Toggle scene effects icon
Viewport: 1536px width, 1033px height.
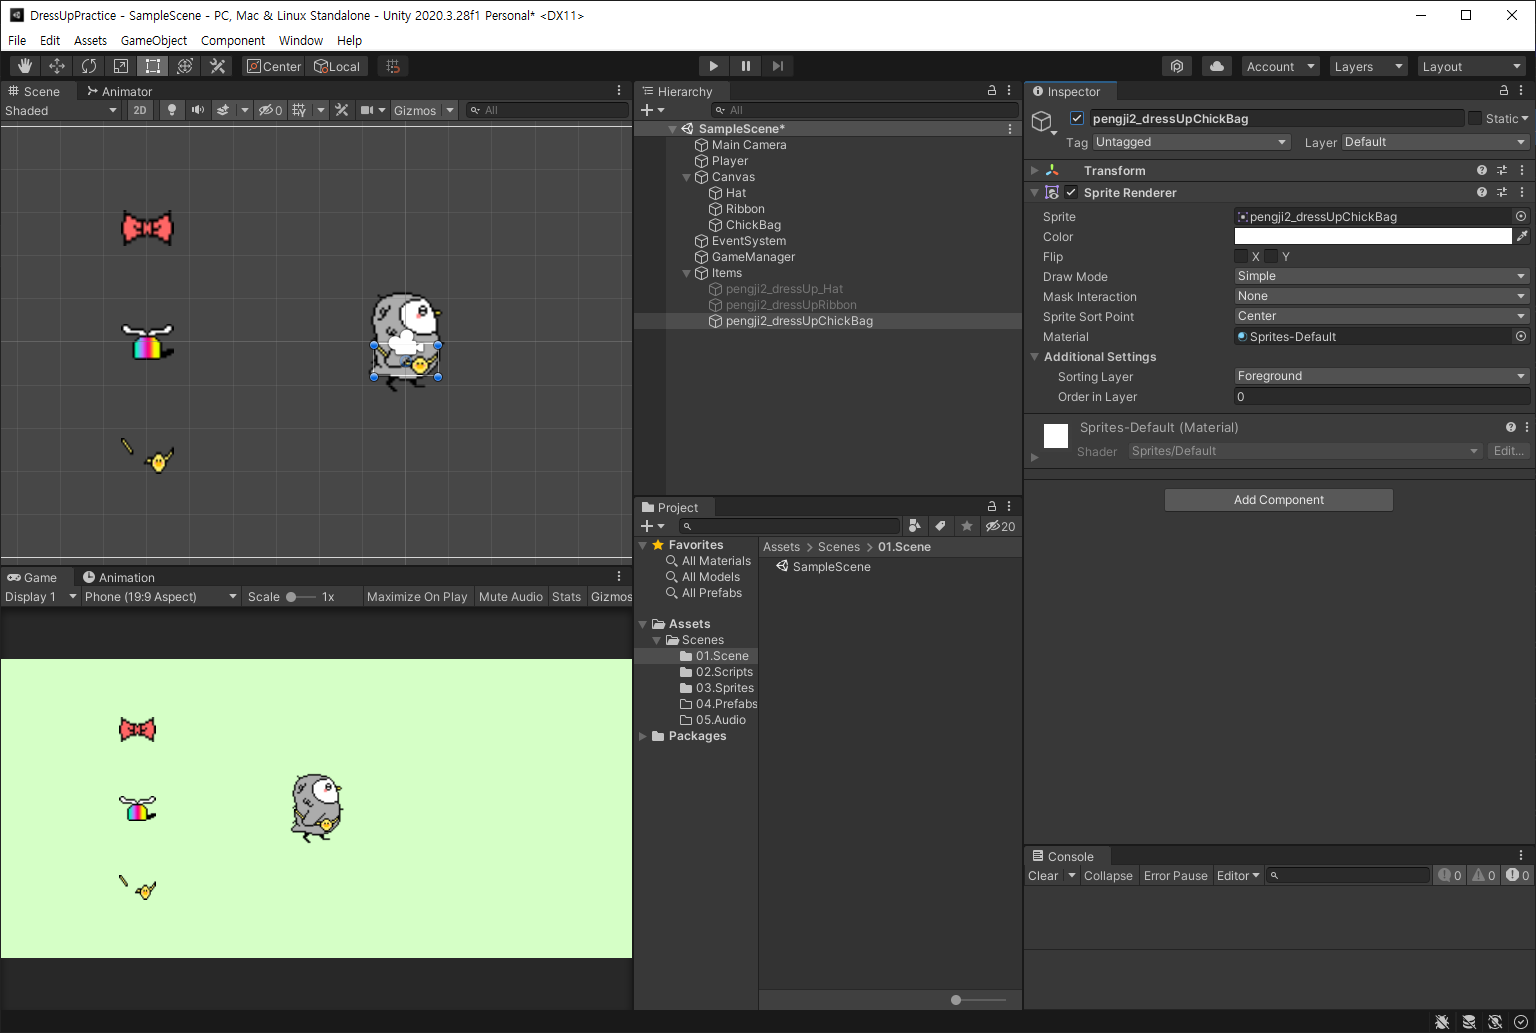pyautogui.click(x=223, y=110)
